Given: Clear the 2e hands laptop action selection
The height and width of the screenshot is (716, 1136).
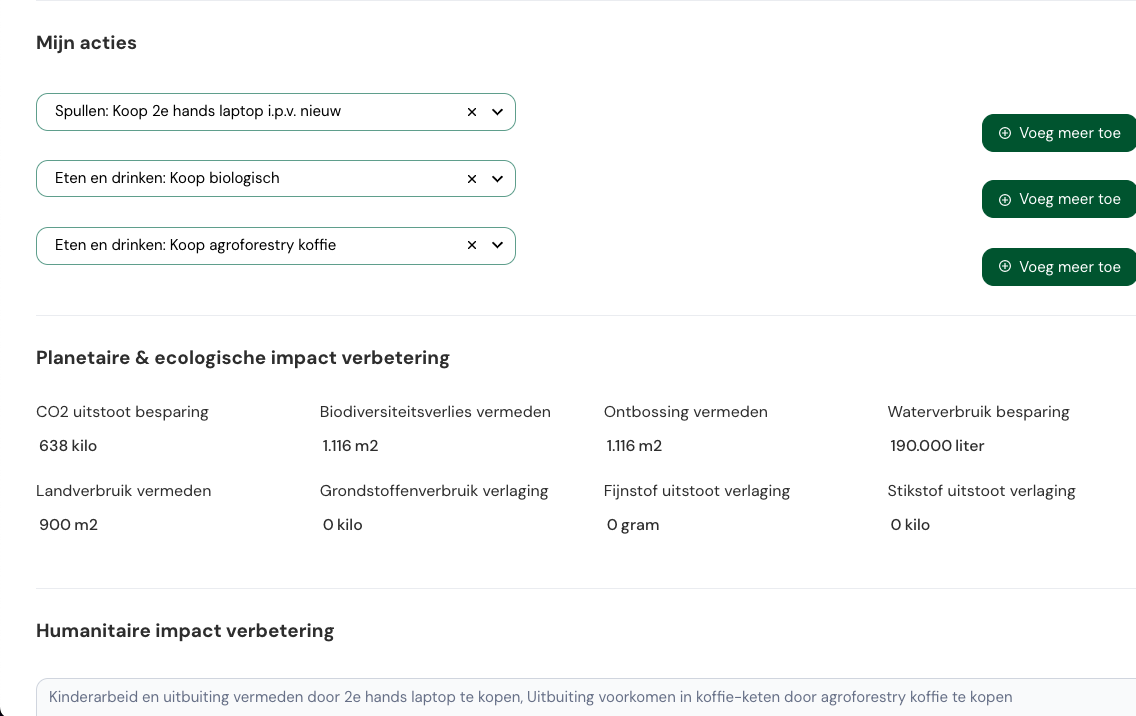Looking at the screenshot, I should 472,112.
